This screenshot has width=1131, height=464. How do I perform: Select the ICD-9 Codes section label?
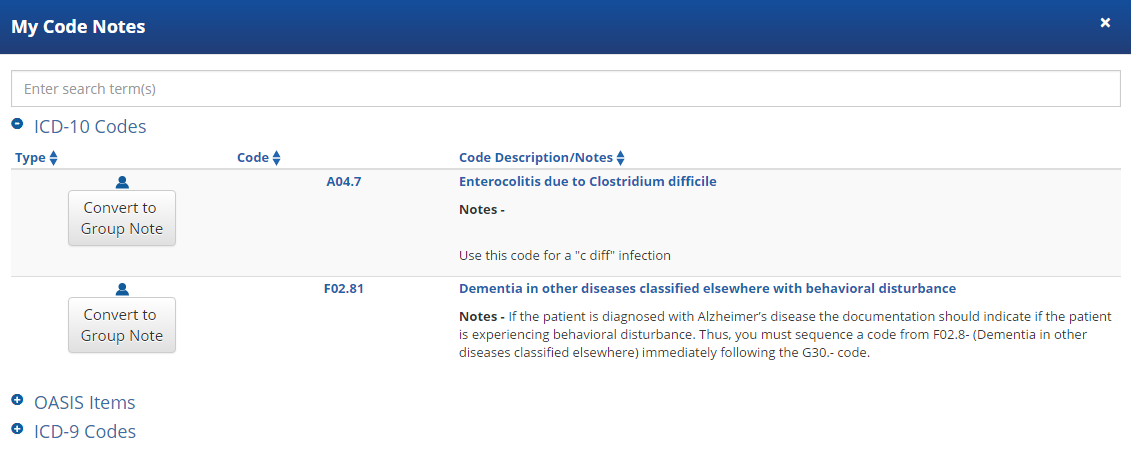pyautogui.click(x=85, y=432)
